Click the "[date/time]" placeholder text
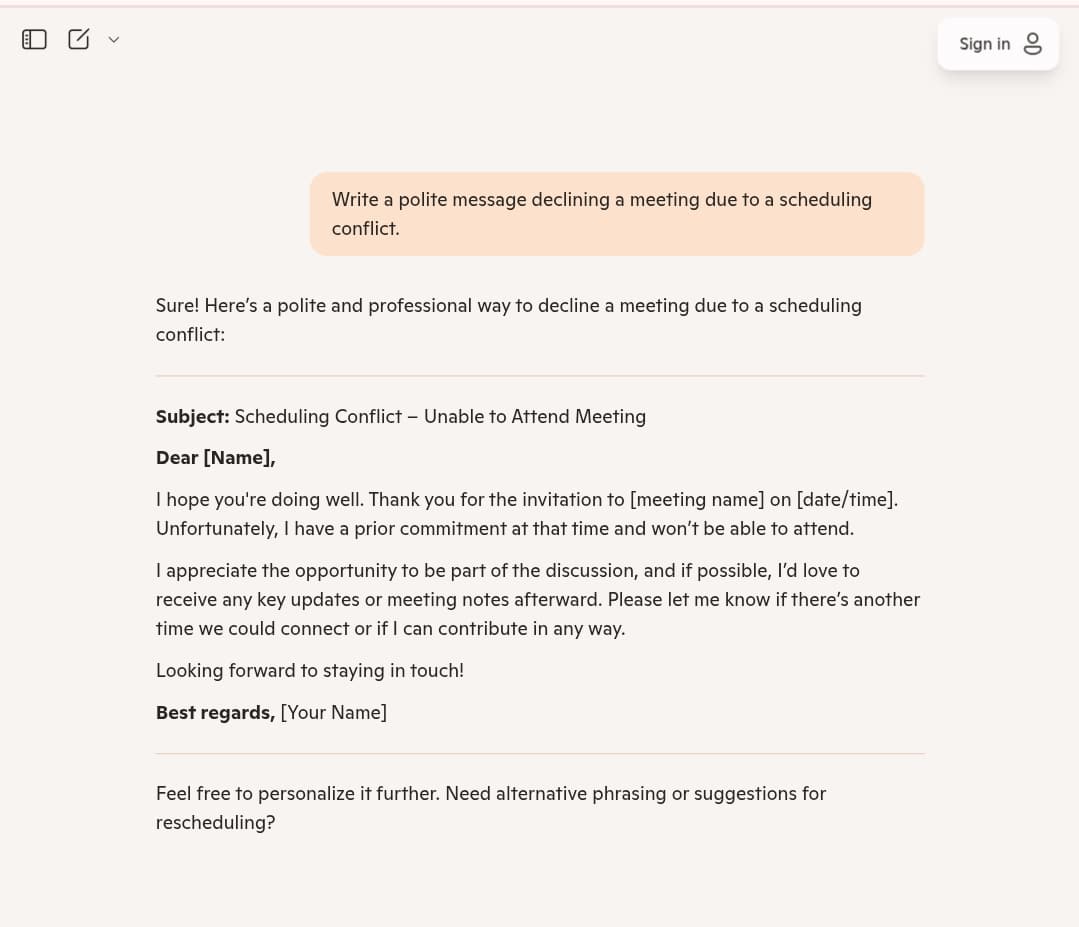1079x927 pixels. [x=845, y=499]
